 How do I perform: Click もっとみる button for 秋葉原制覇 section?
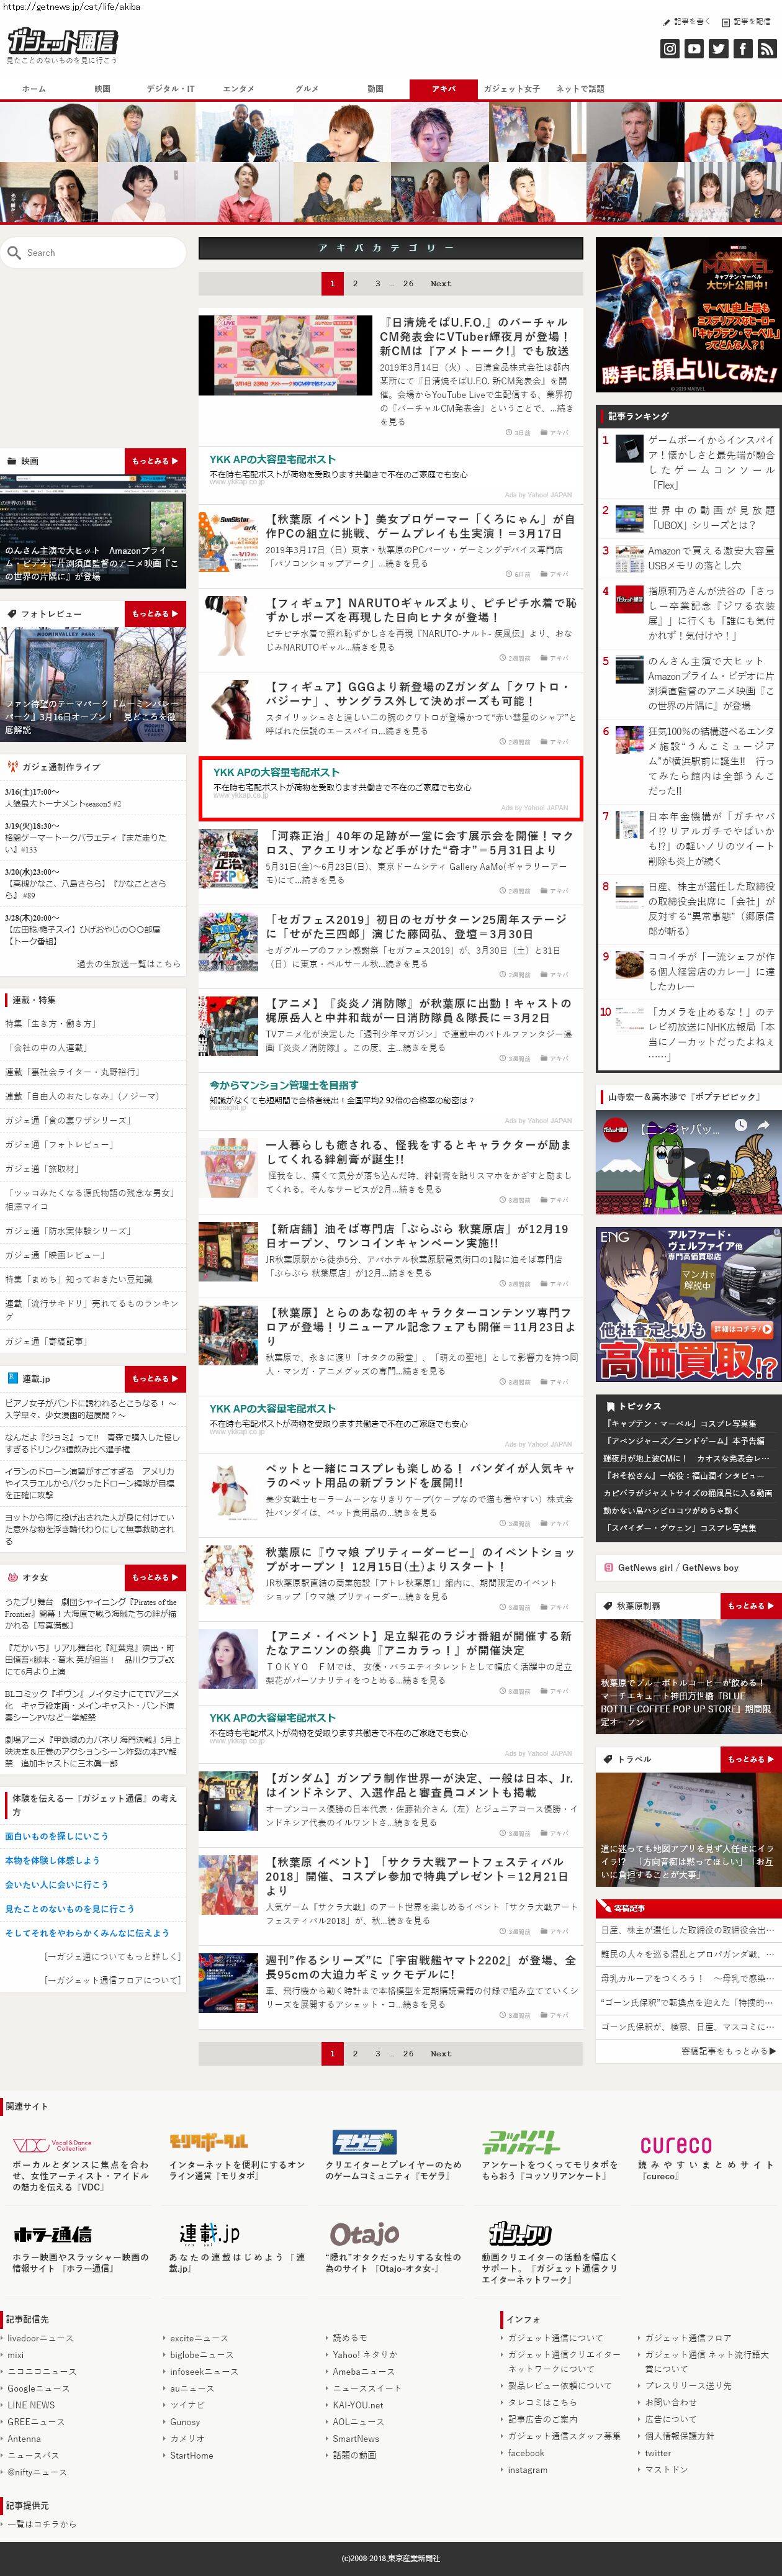(x=751, y=1606)
